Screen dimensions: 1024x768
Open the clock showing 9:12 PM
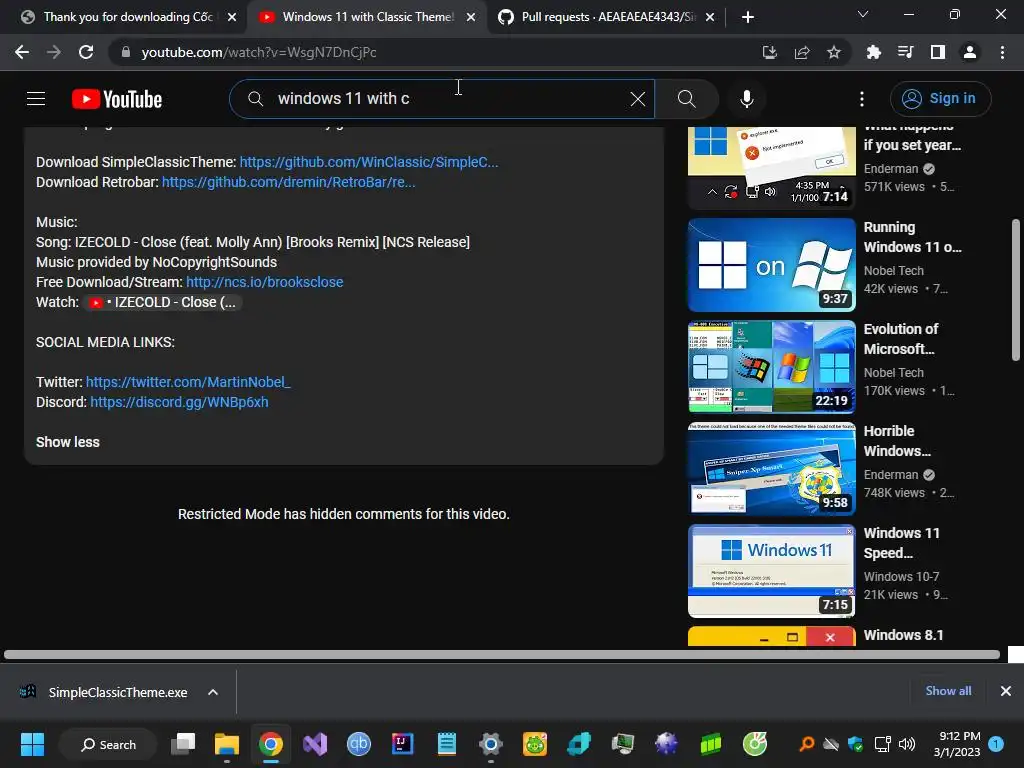tap(957, 744)
